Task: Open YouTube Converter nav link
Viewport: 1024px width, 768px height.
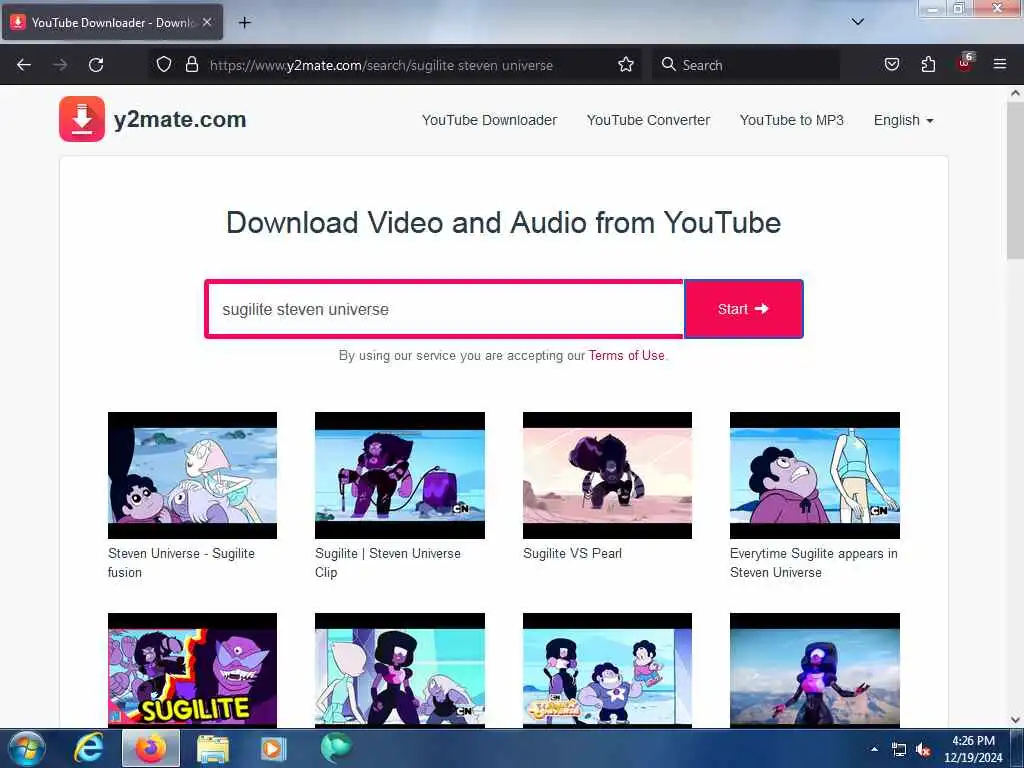Action: coord(648,120)
